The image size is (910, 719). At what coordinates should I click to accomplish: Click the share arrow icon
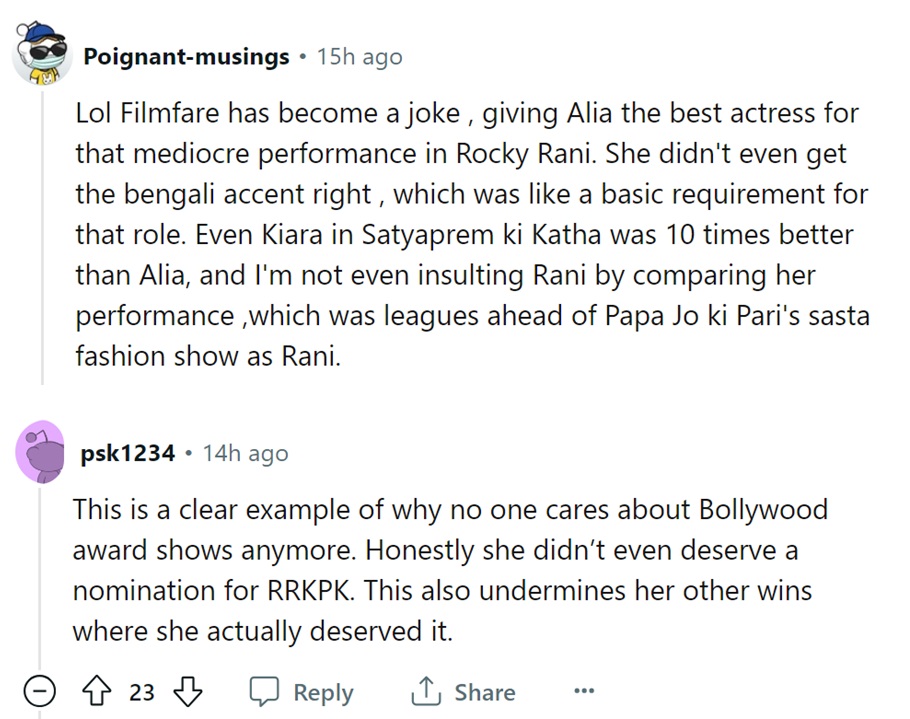pyautogui.click(x=426, y=691)
